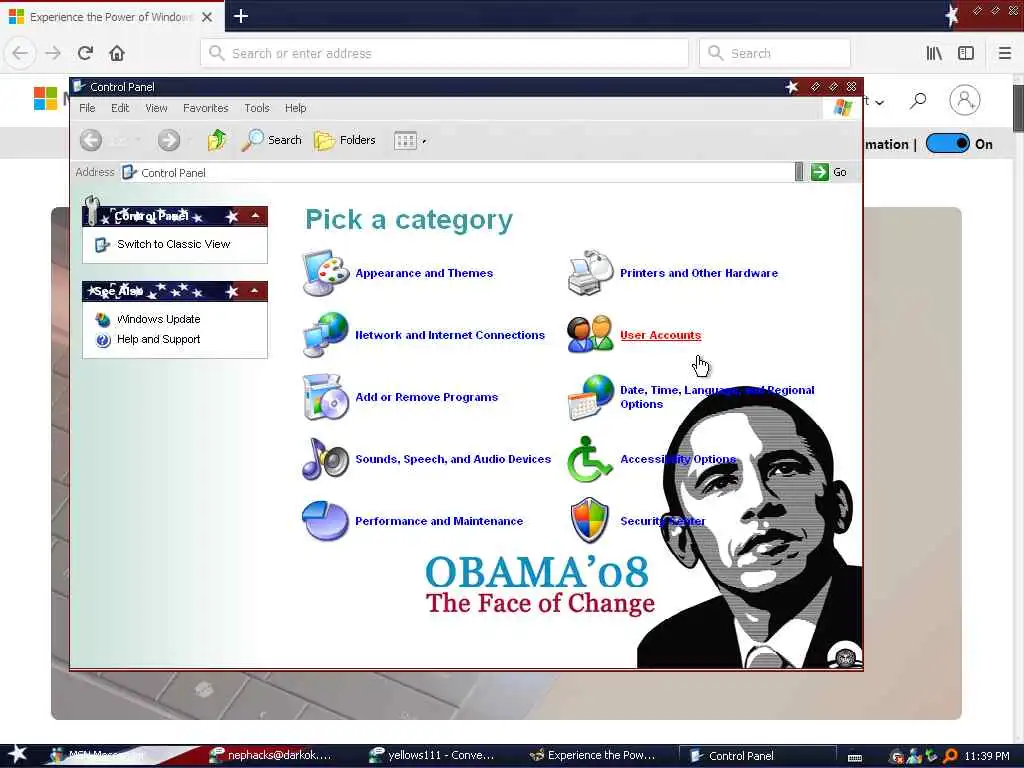Switch to the yellows111 - Conve... taskbar window
Screen dimensions: 1024x768
432,755
